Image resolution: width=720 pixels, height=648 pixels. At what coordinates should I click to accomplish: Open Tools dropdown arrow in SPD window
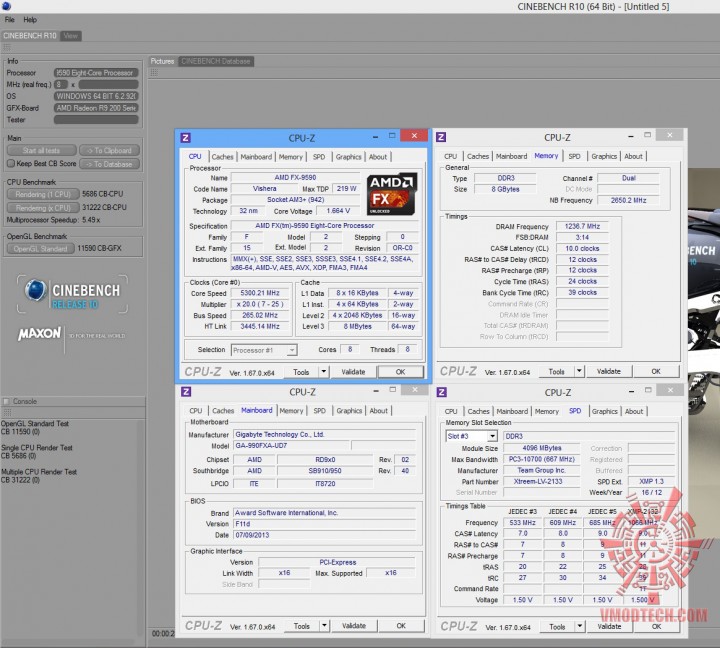(x=579, y=626)
